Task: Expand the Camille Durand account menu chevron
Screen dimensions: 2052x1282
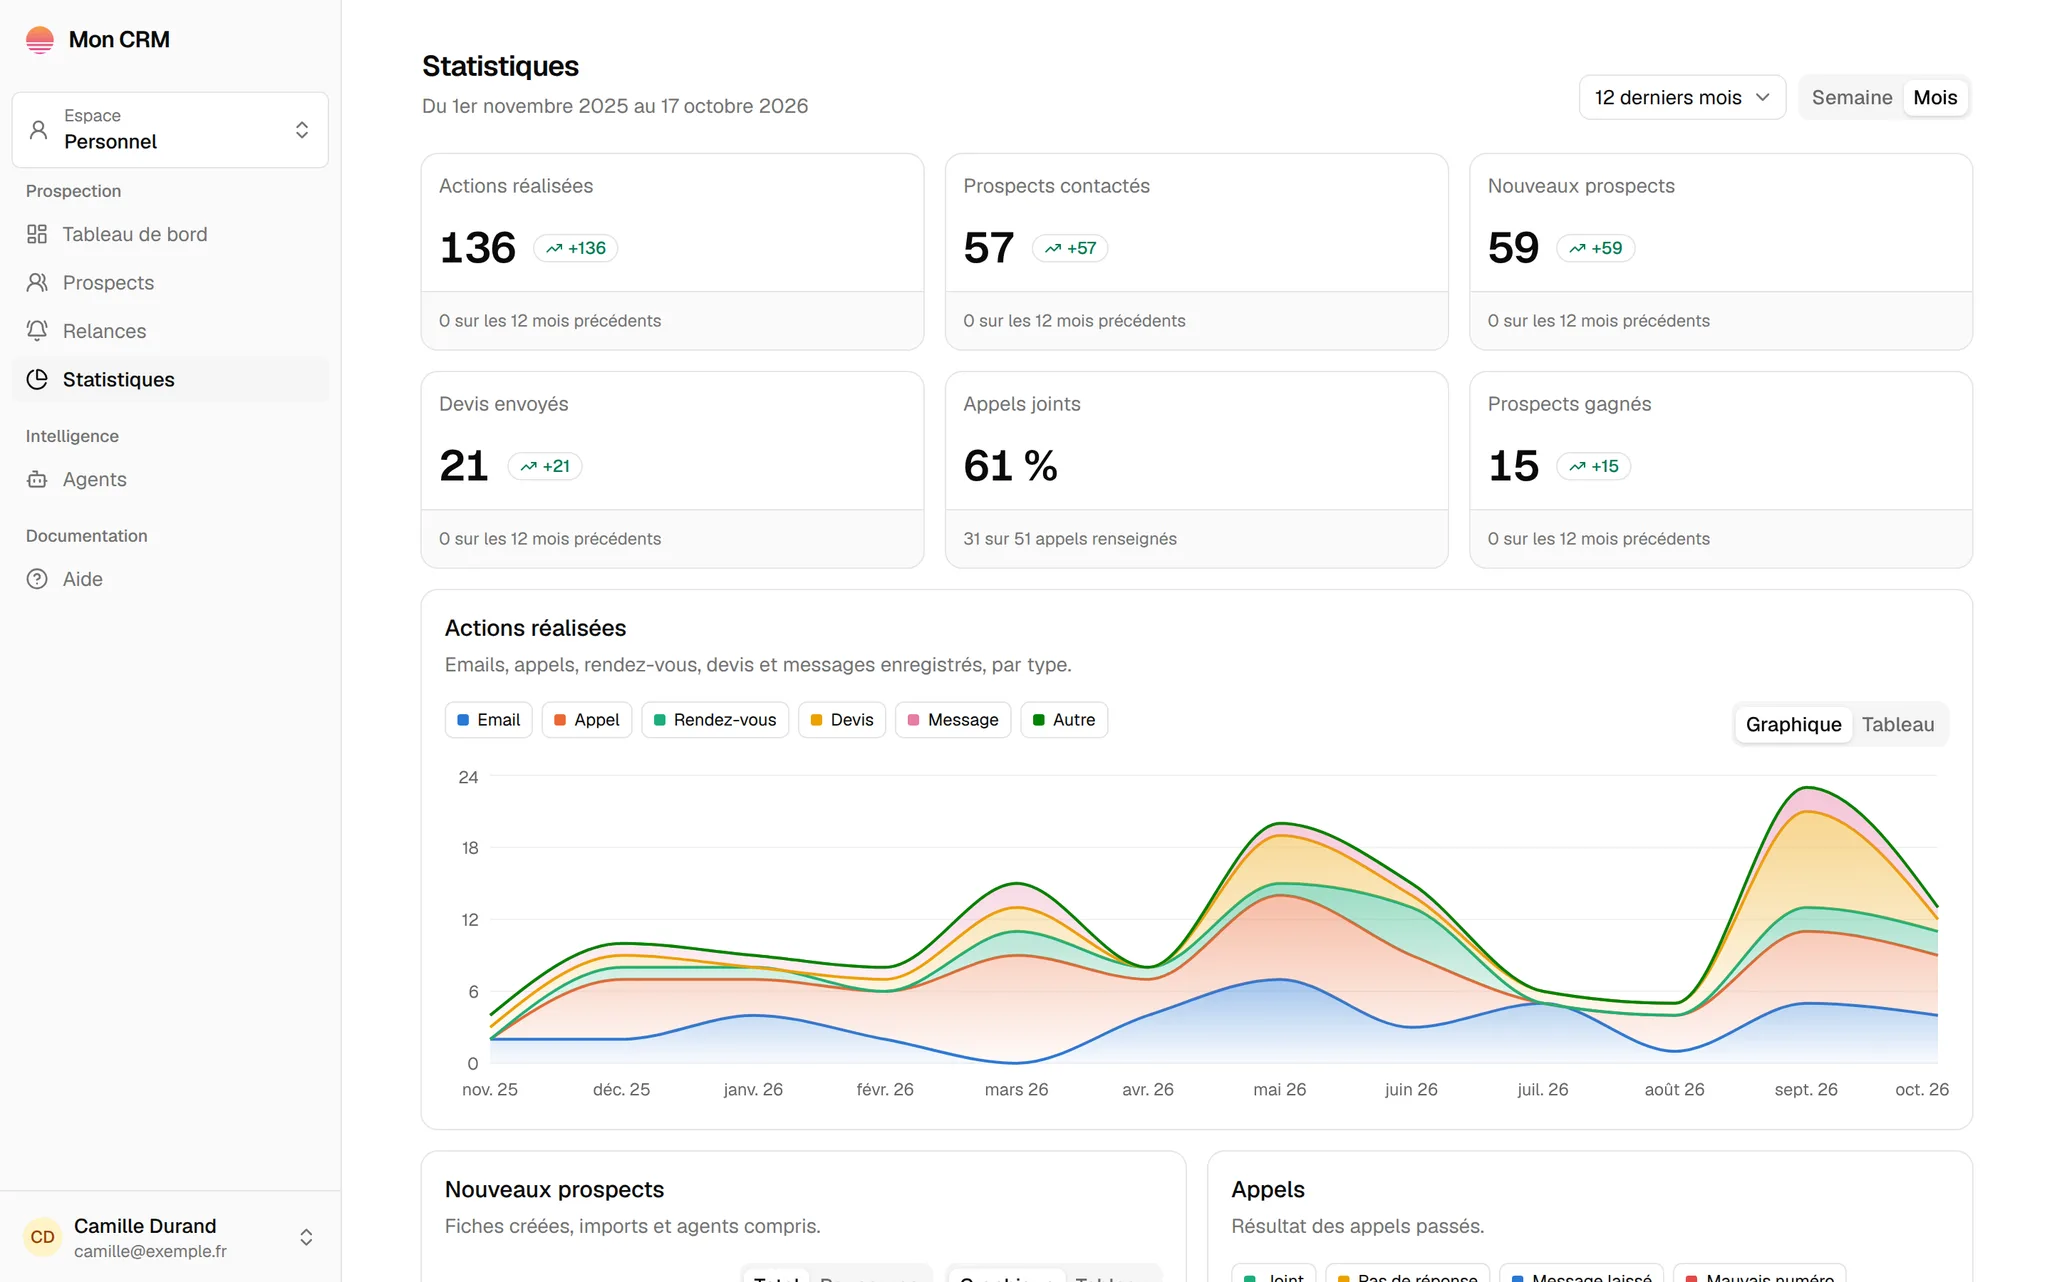Action: [306, 1237]
